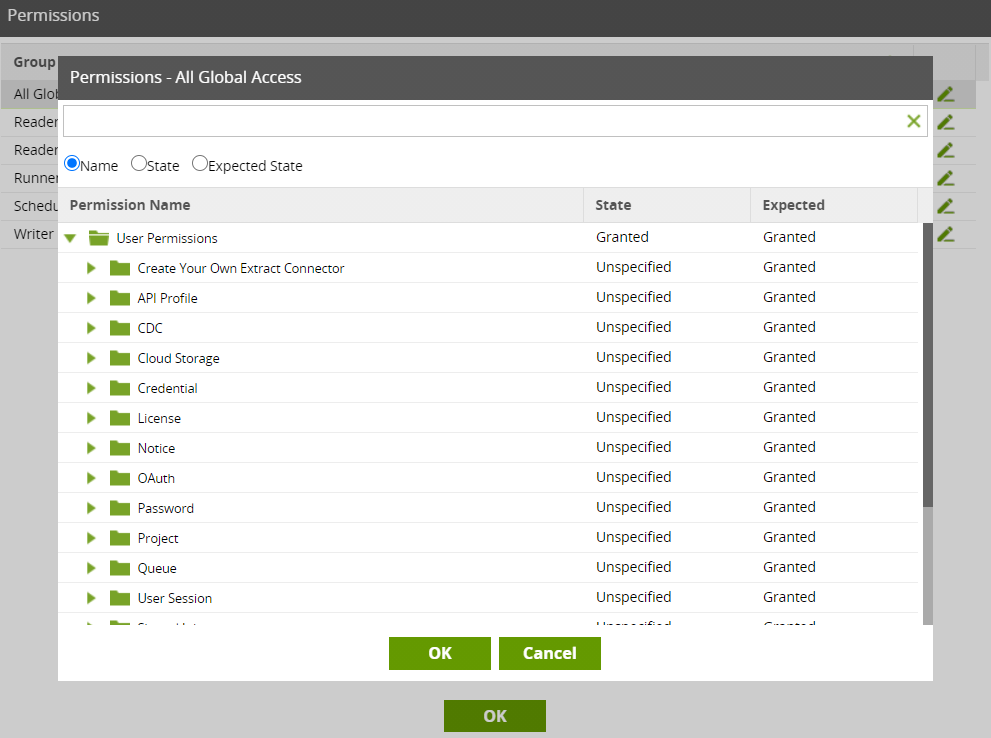Expand the Project node
This screenshot has height=738, width=991.
(x=91, y=538)
